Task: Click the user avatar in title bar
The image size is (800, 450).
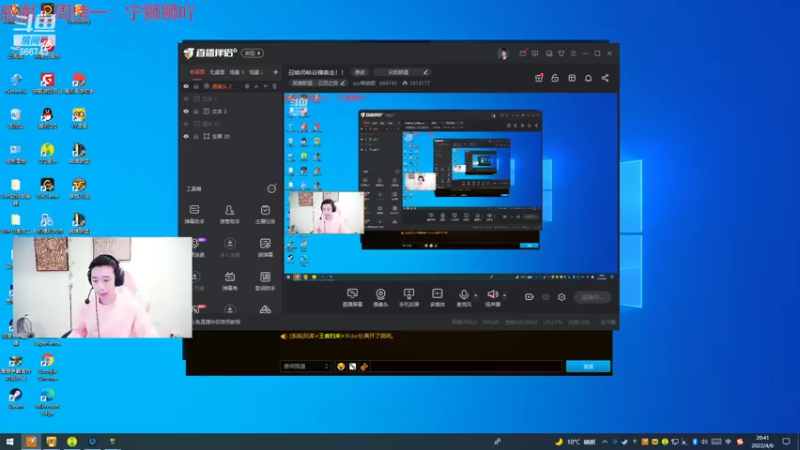Action: tap(503, 53)
